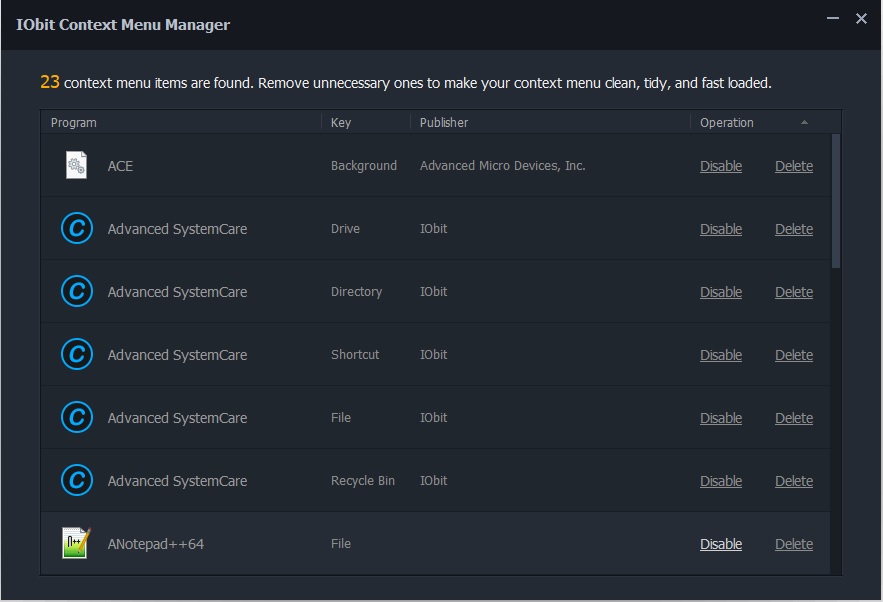This screenshot has width=883, height=602.
Task: Select the ANotepad++64 program name
Action: coord(155,544)
